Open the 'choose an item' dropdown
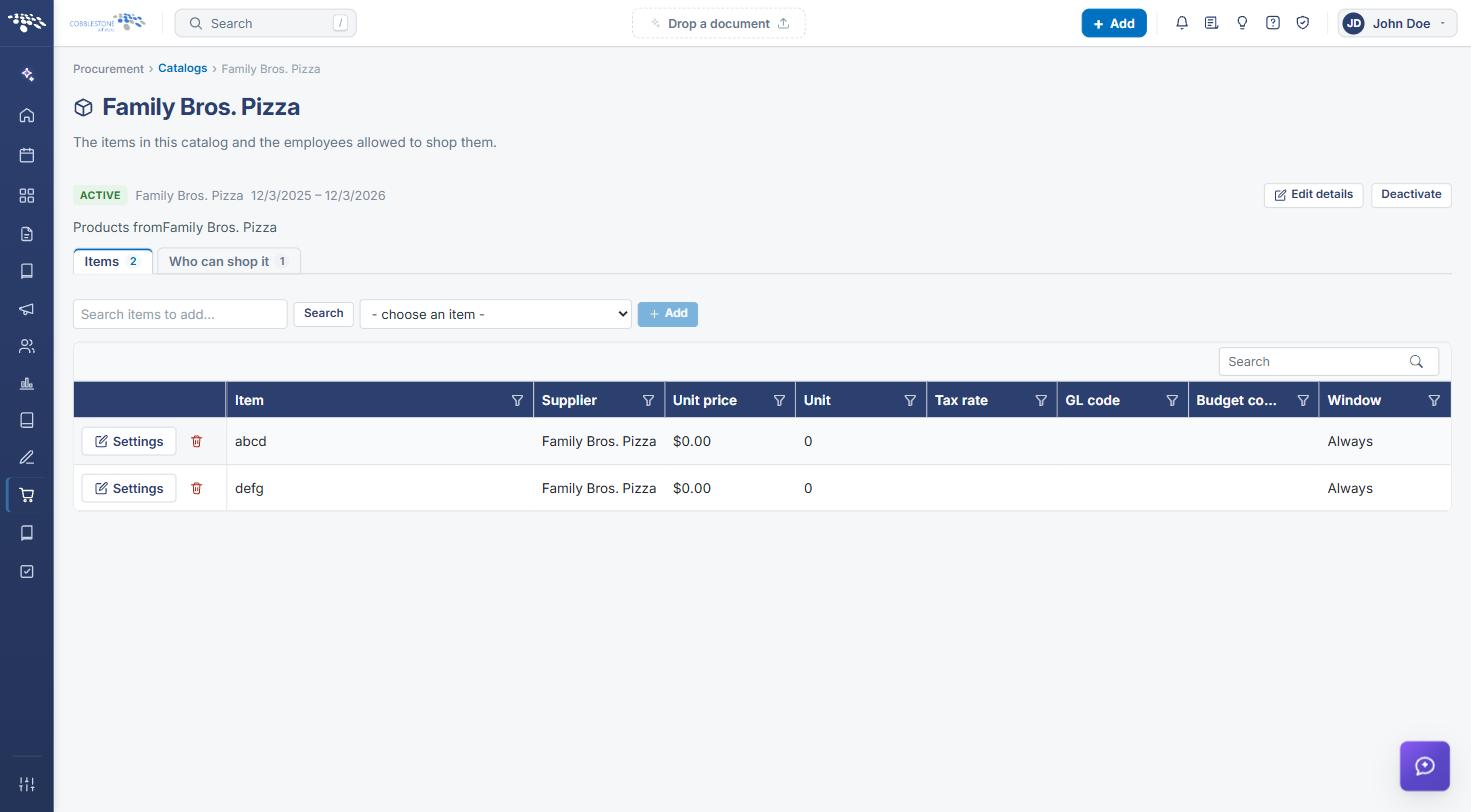This screenshot has width=1471, height=812. tap(496, 314)
